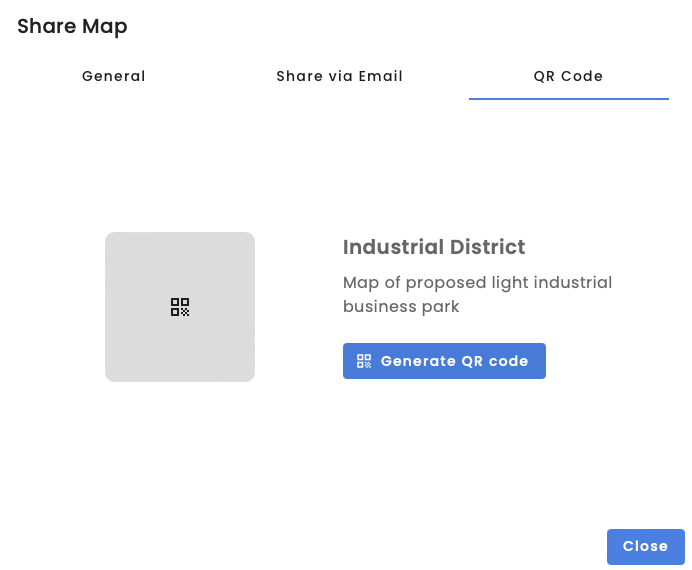
Task: Click the 'Map of proposed light industrial' text
Action: click(477, 283)
